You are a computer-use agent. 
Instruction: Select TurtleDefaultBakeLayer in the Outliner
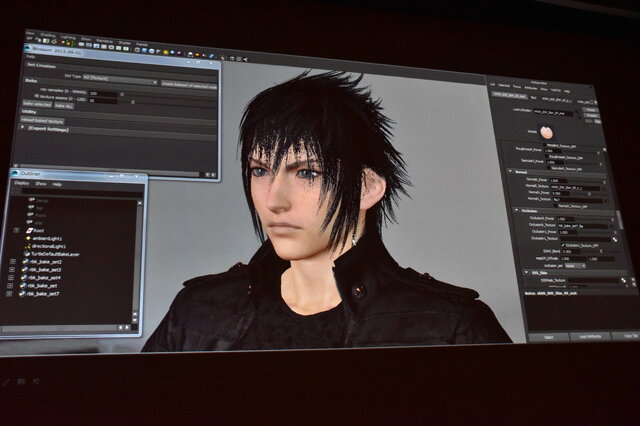pyautogui.click(x=55, y=254)
